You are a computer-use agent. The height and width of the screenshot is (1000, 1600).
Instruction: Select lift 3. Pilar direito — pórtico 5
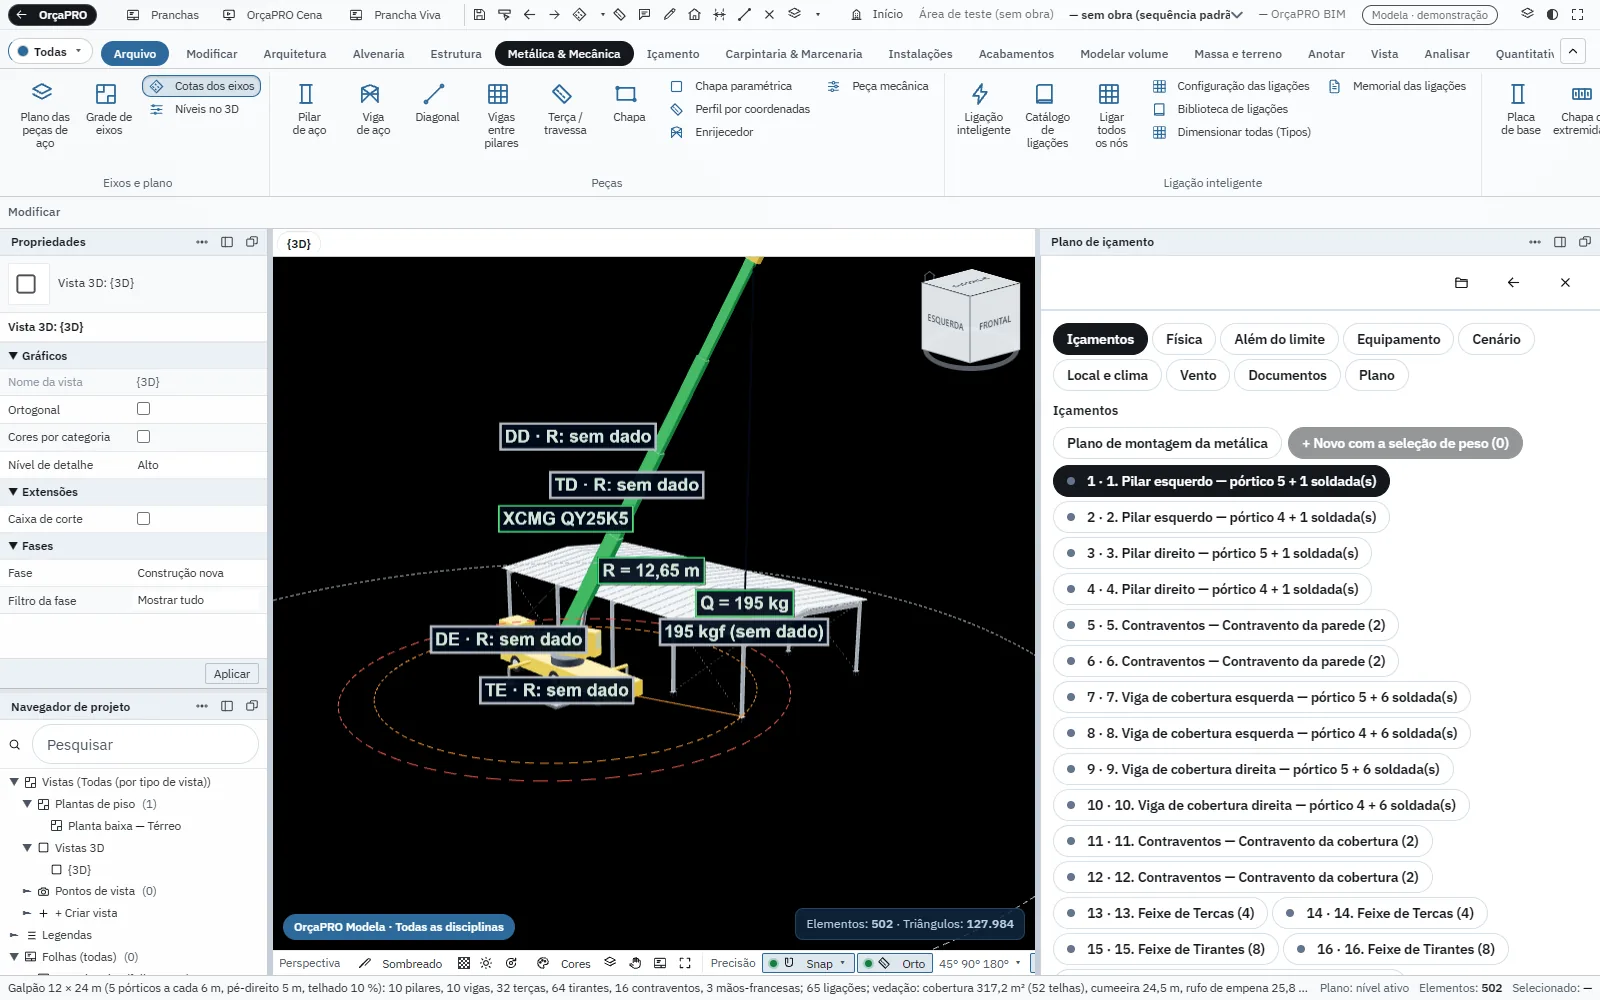(1212, 553)
